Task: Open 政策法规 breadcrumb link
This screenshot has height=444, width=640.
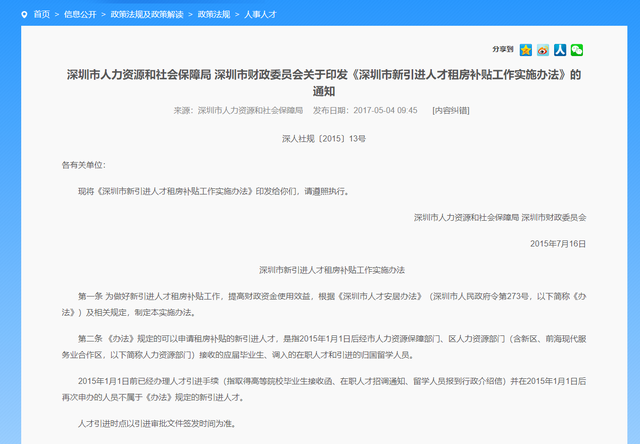Action: (x=214, y=14)
